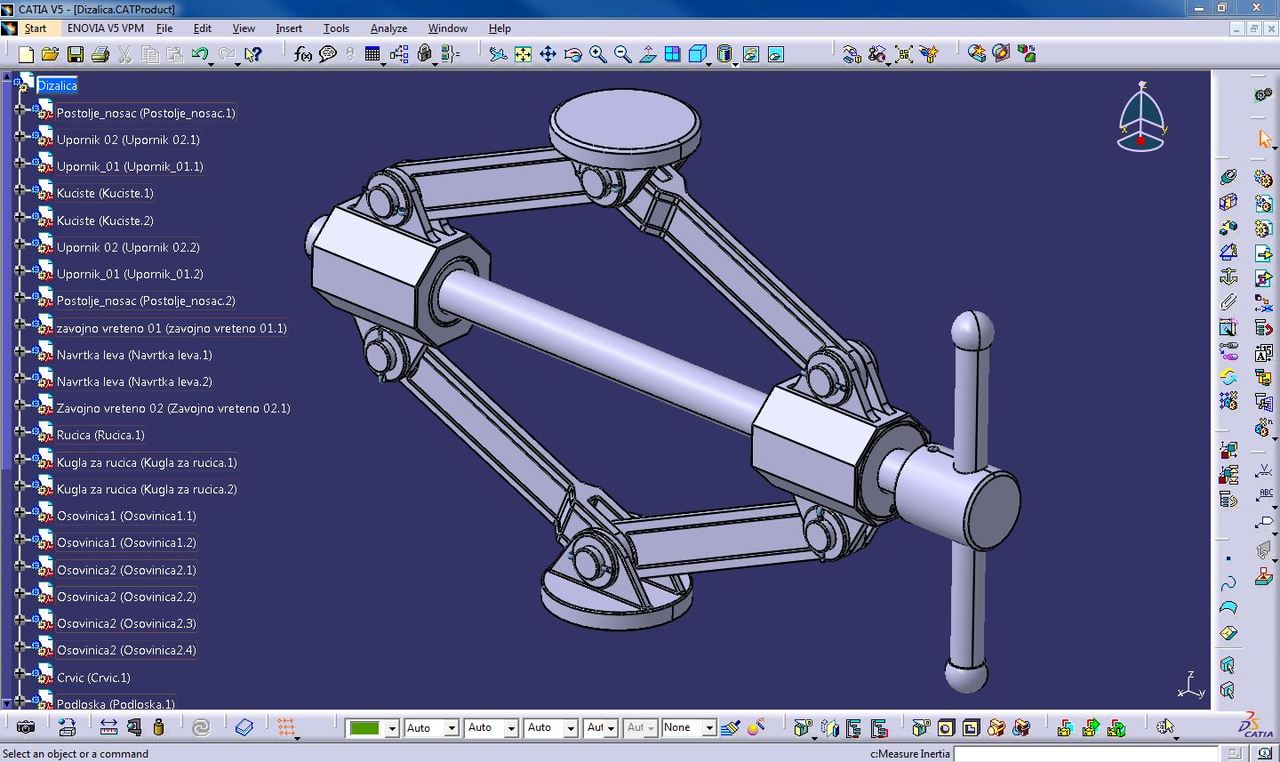Screen dimensions: 1280x762
Task: Open the undo history dropdown arrow
Action: tap(212, 64)
